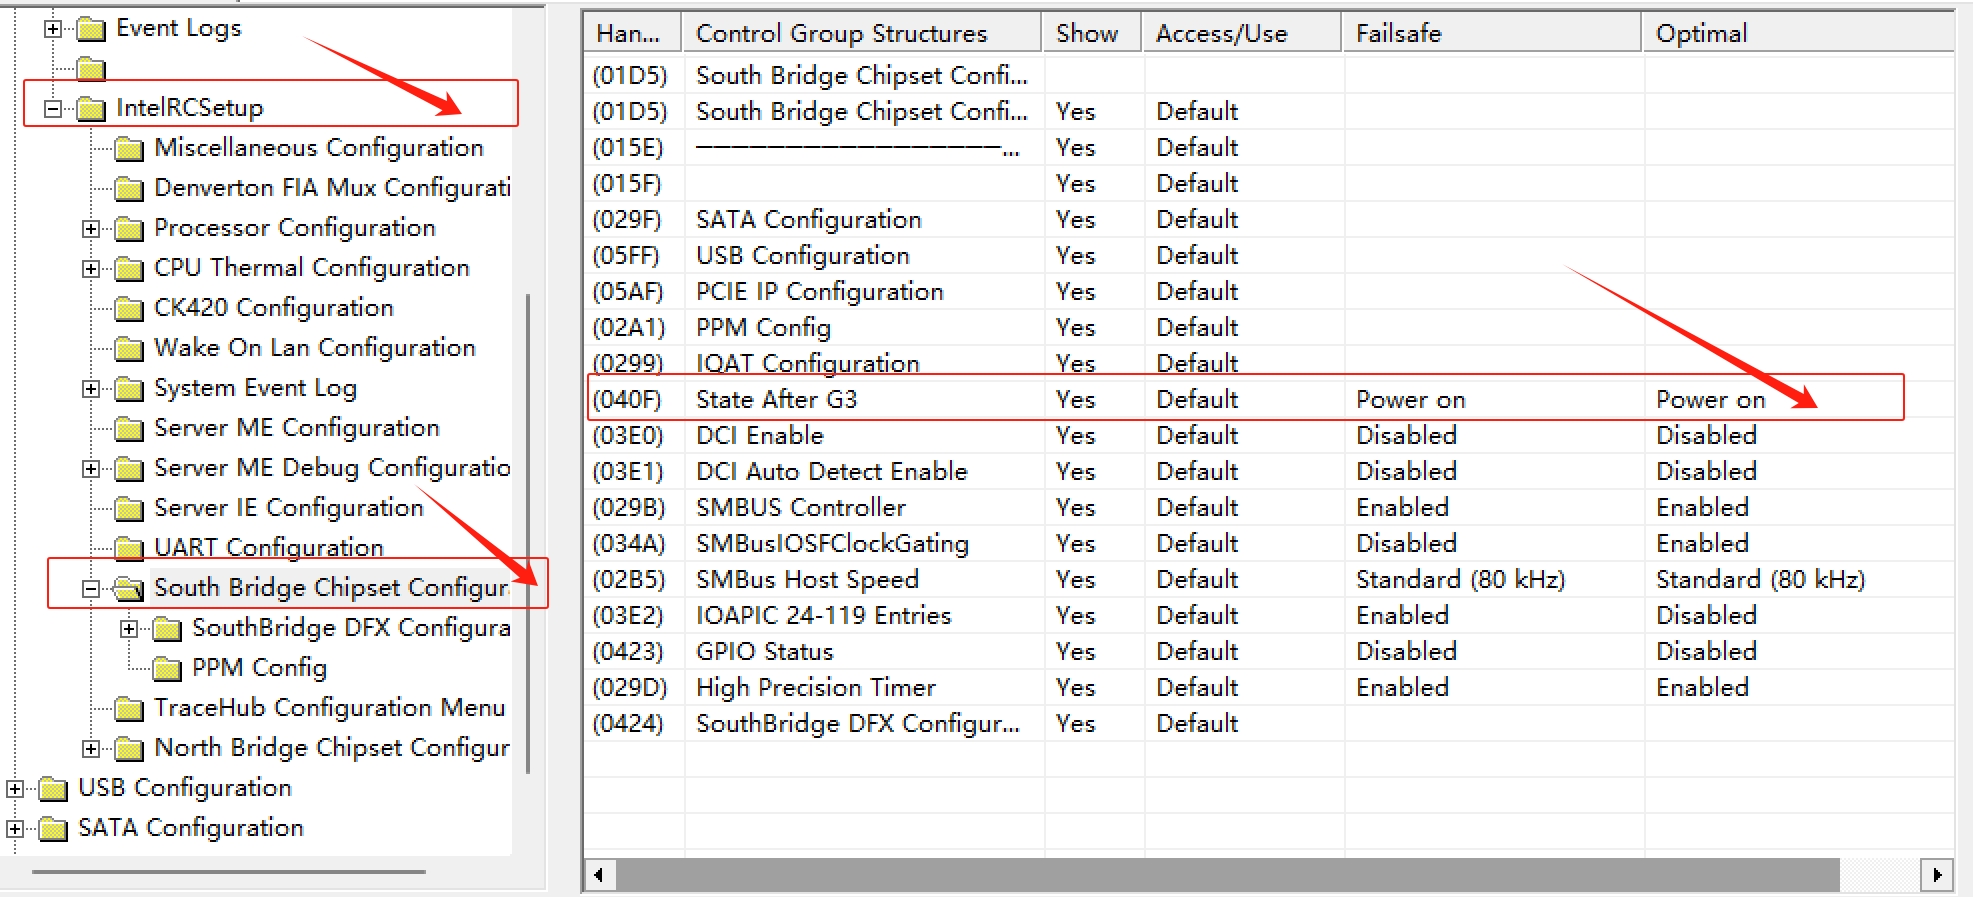Screen dimensions: 1973x897
Task: Select the Miscellaneous Configuration folder icon
Action: click(x=129, y=149)
